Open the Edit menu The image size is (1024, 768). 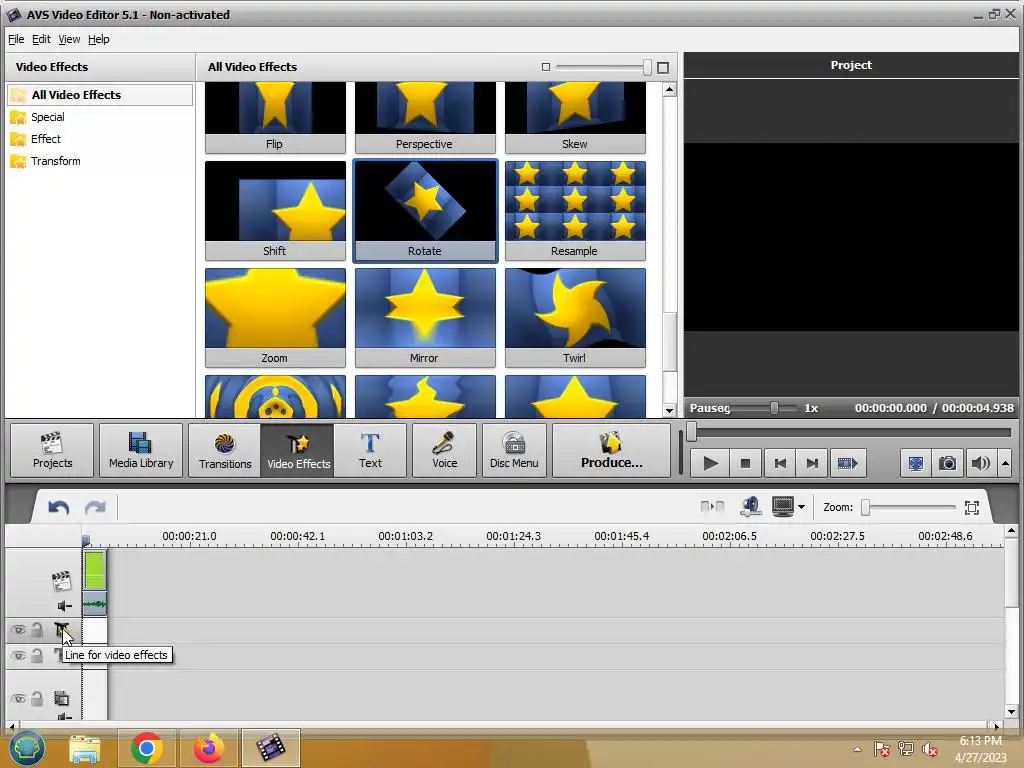41,39
